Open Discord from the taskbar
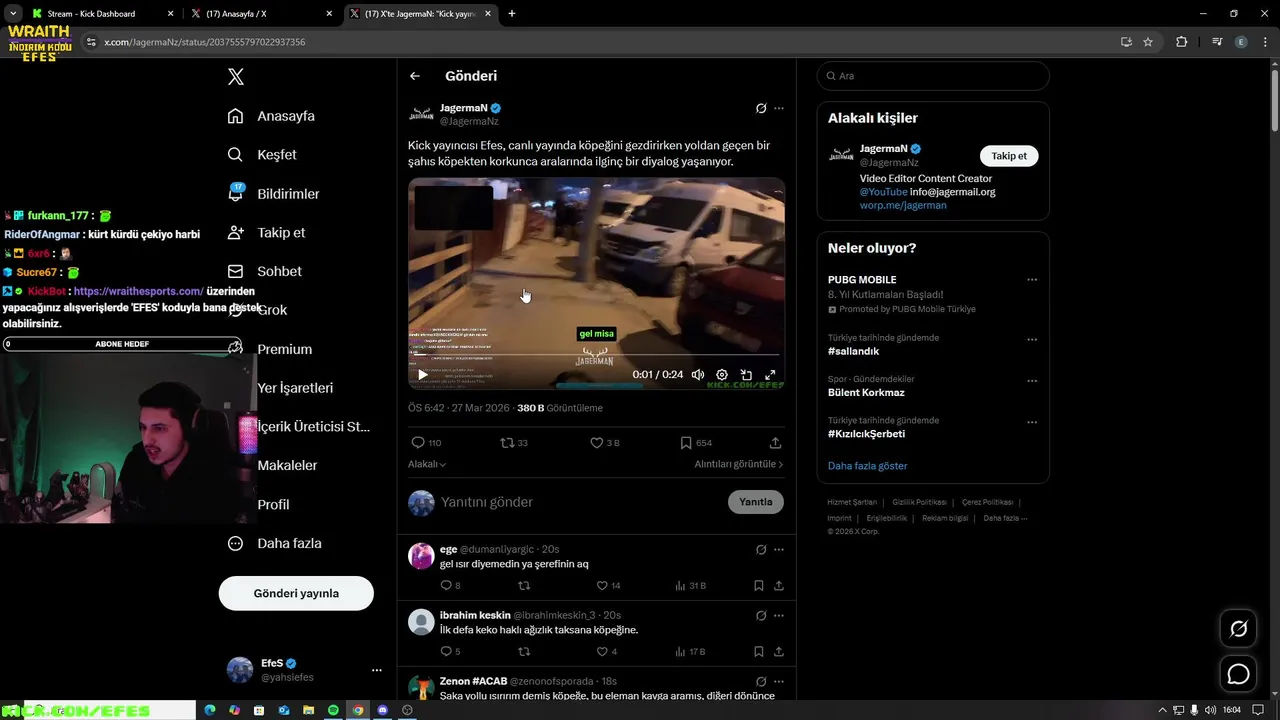The image size is (1280, 720). (x=383, y=710)
